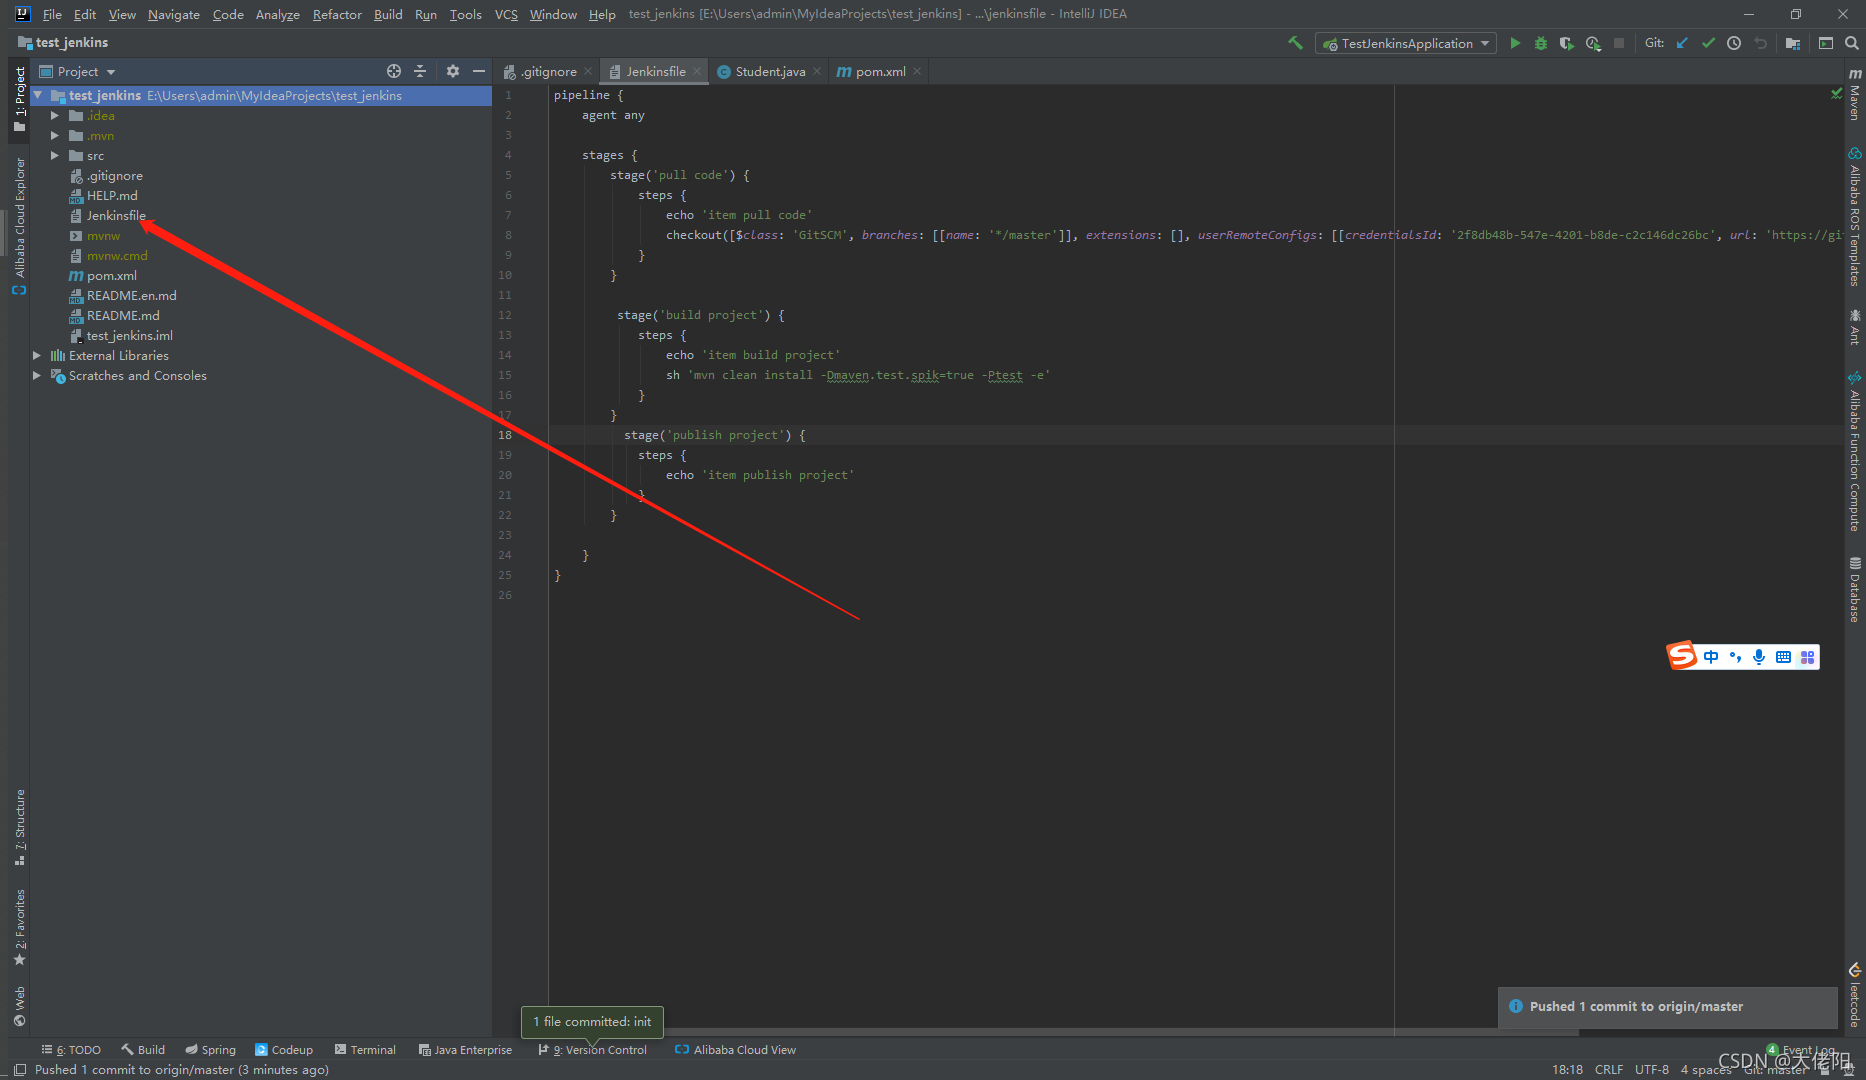Select pom.xml in the project tree
This screenshot has height=1080, width=1866.
click(111, 276)
